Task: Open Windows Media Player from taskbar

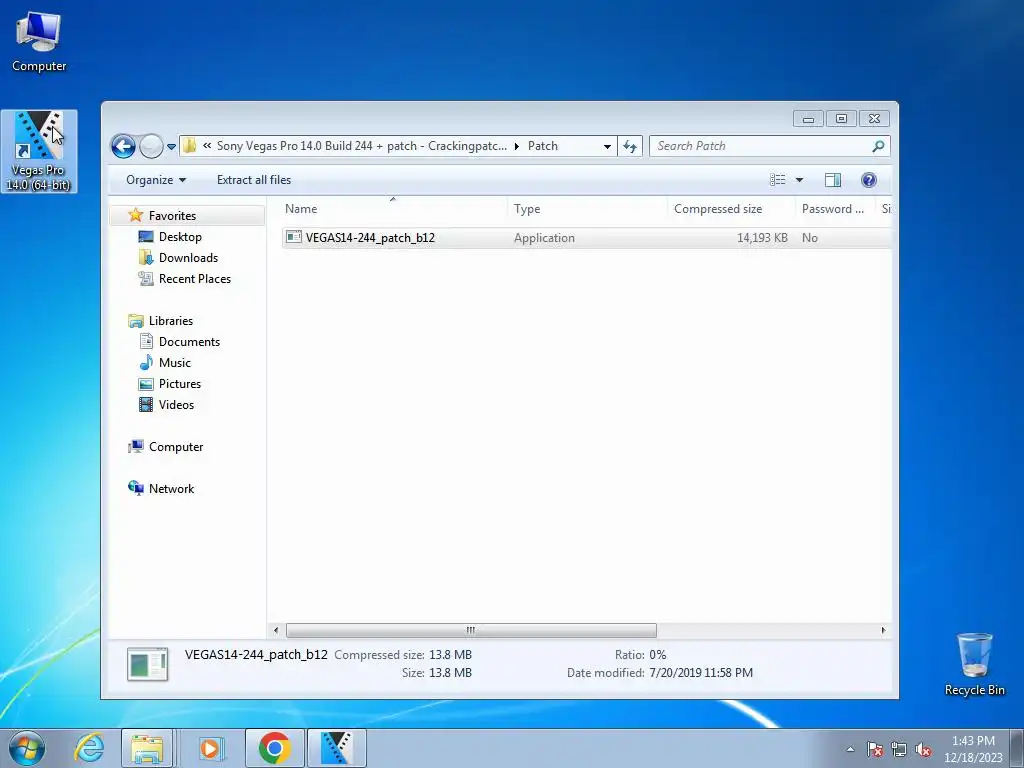Action: (210, 748)
